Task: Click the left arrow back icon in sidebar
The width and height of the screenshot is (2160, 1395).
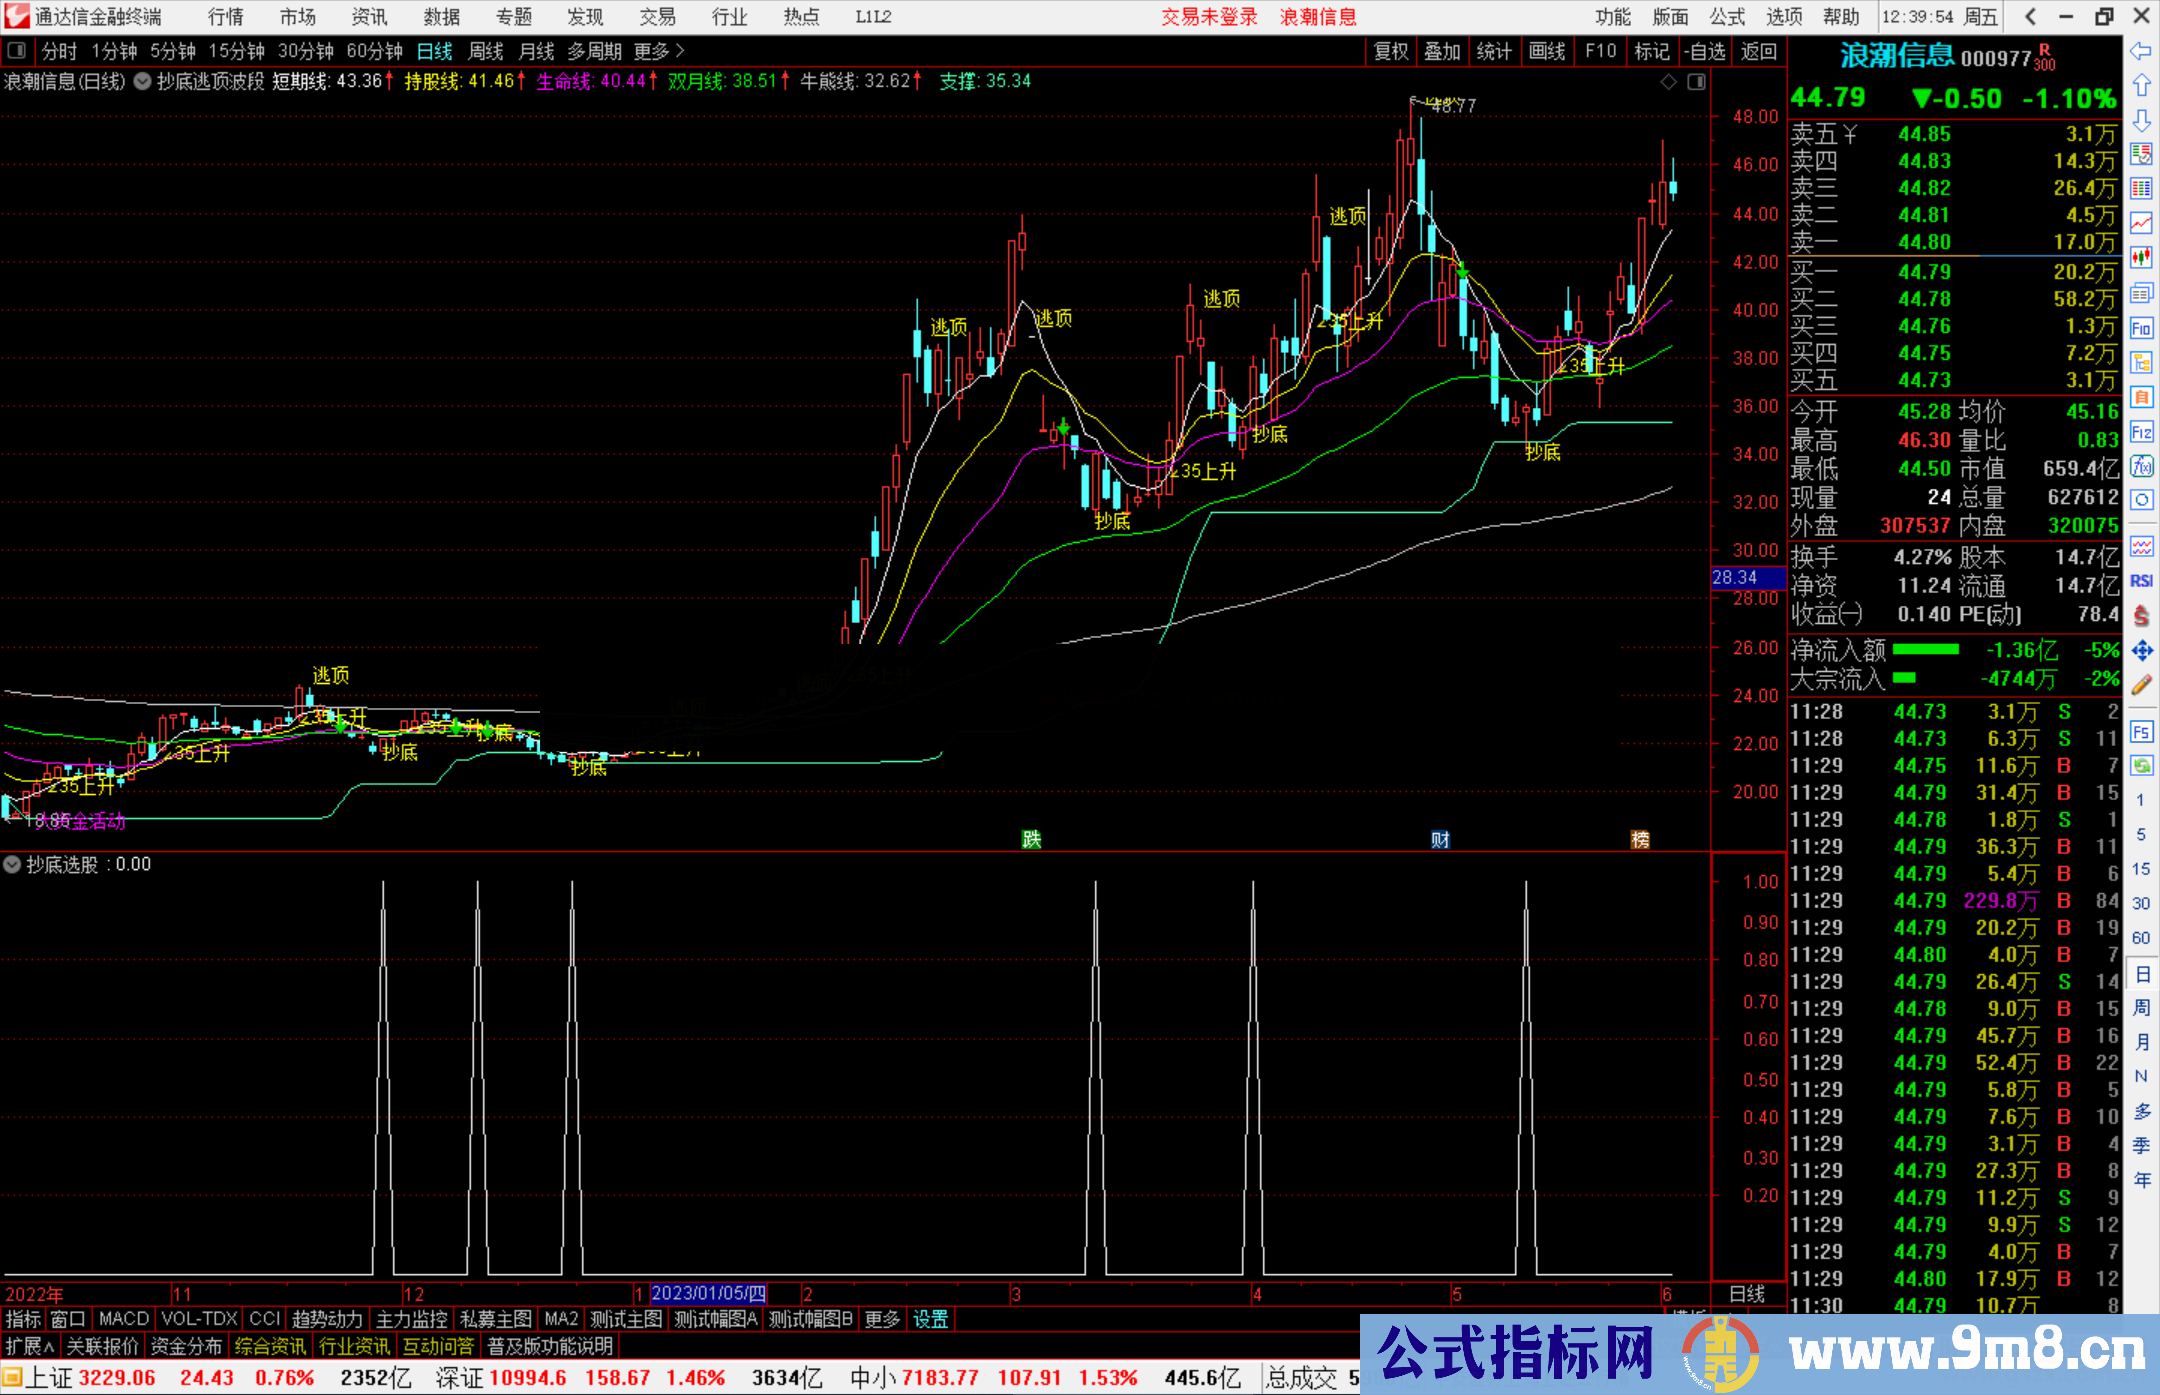Action: pos(2141,51)
